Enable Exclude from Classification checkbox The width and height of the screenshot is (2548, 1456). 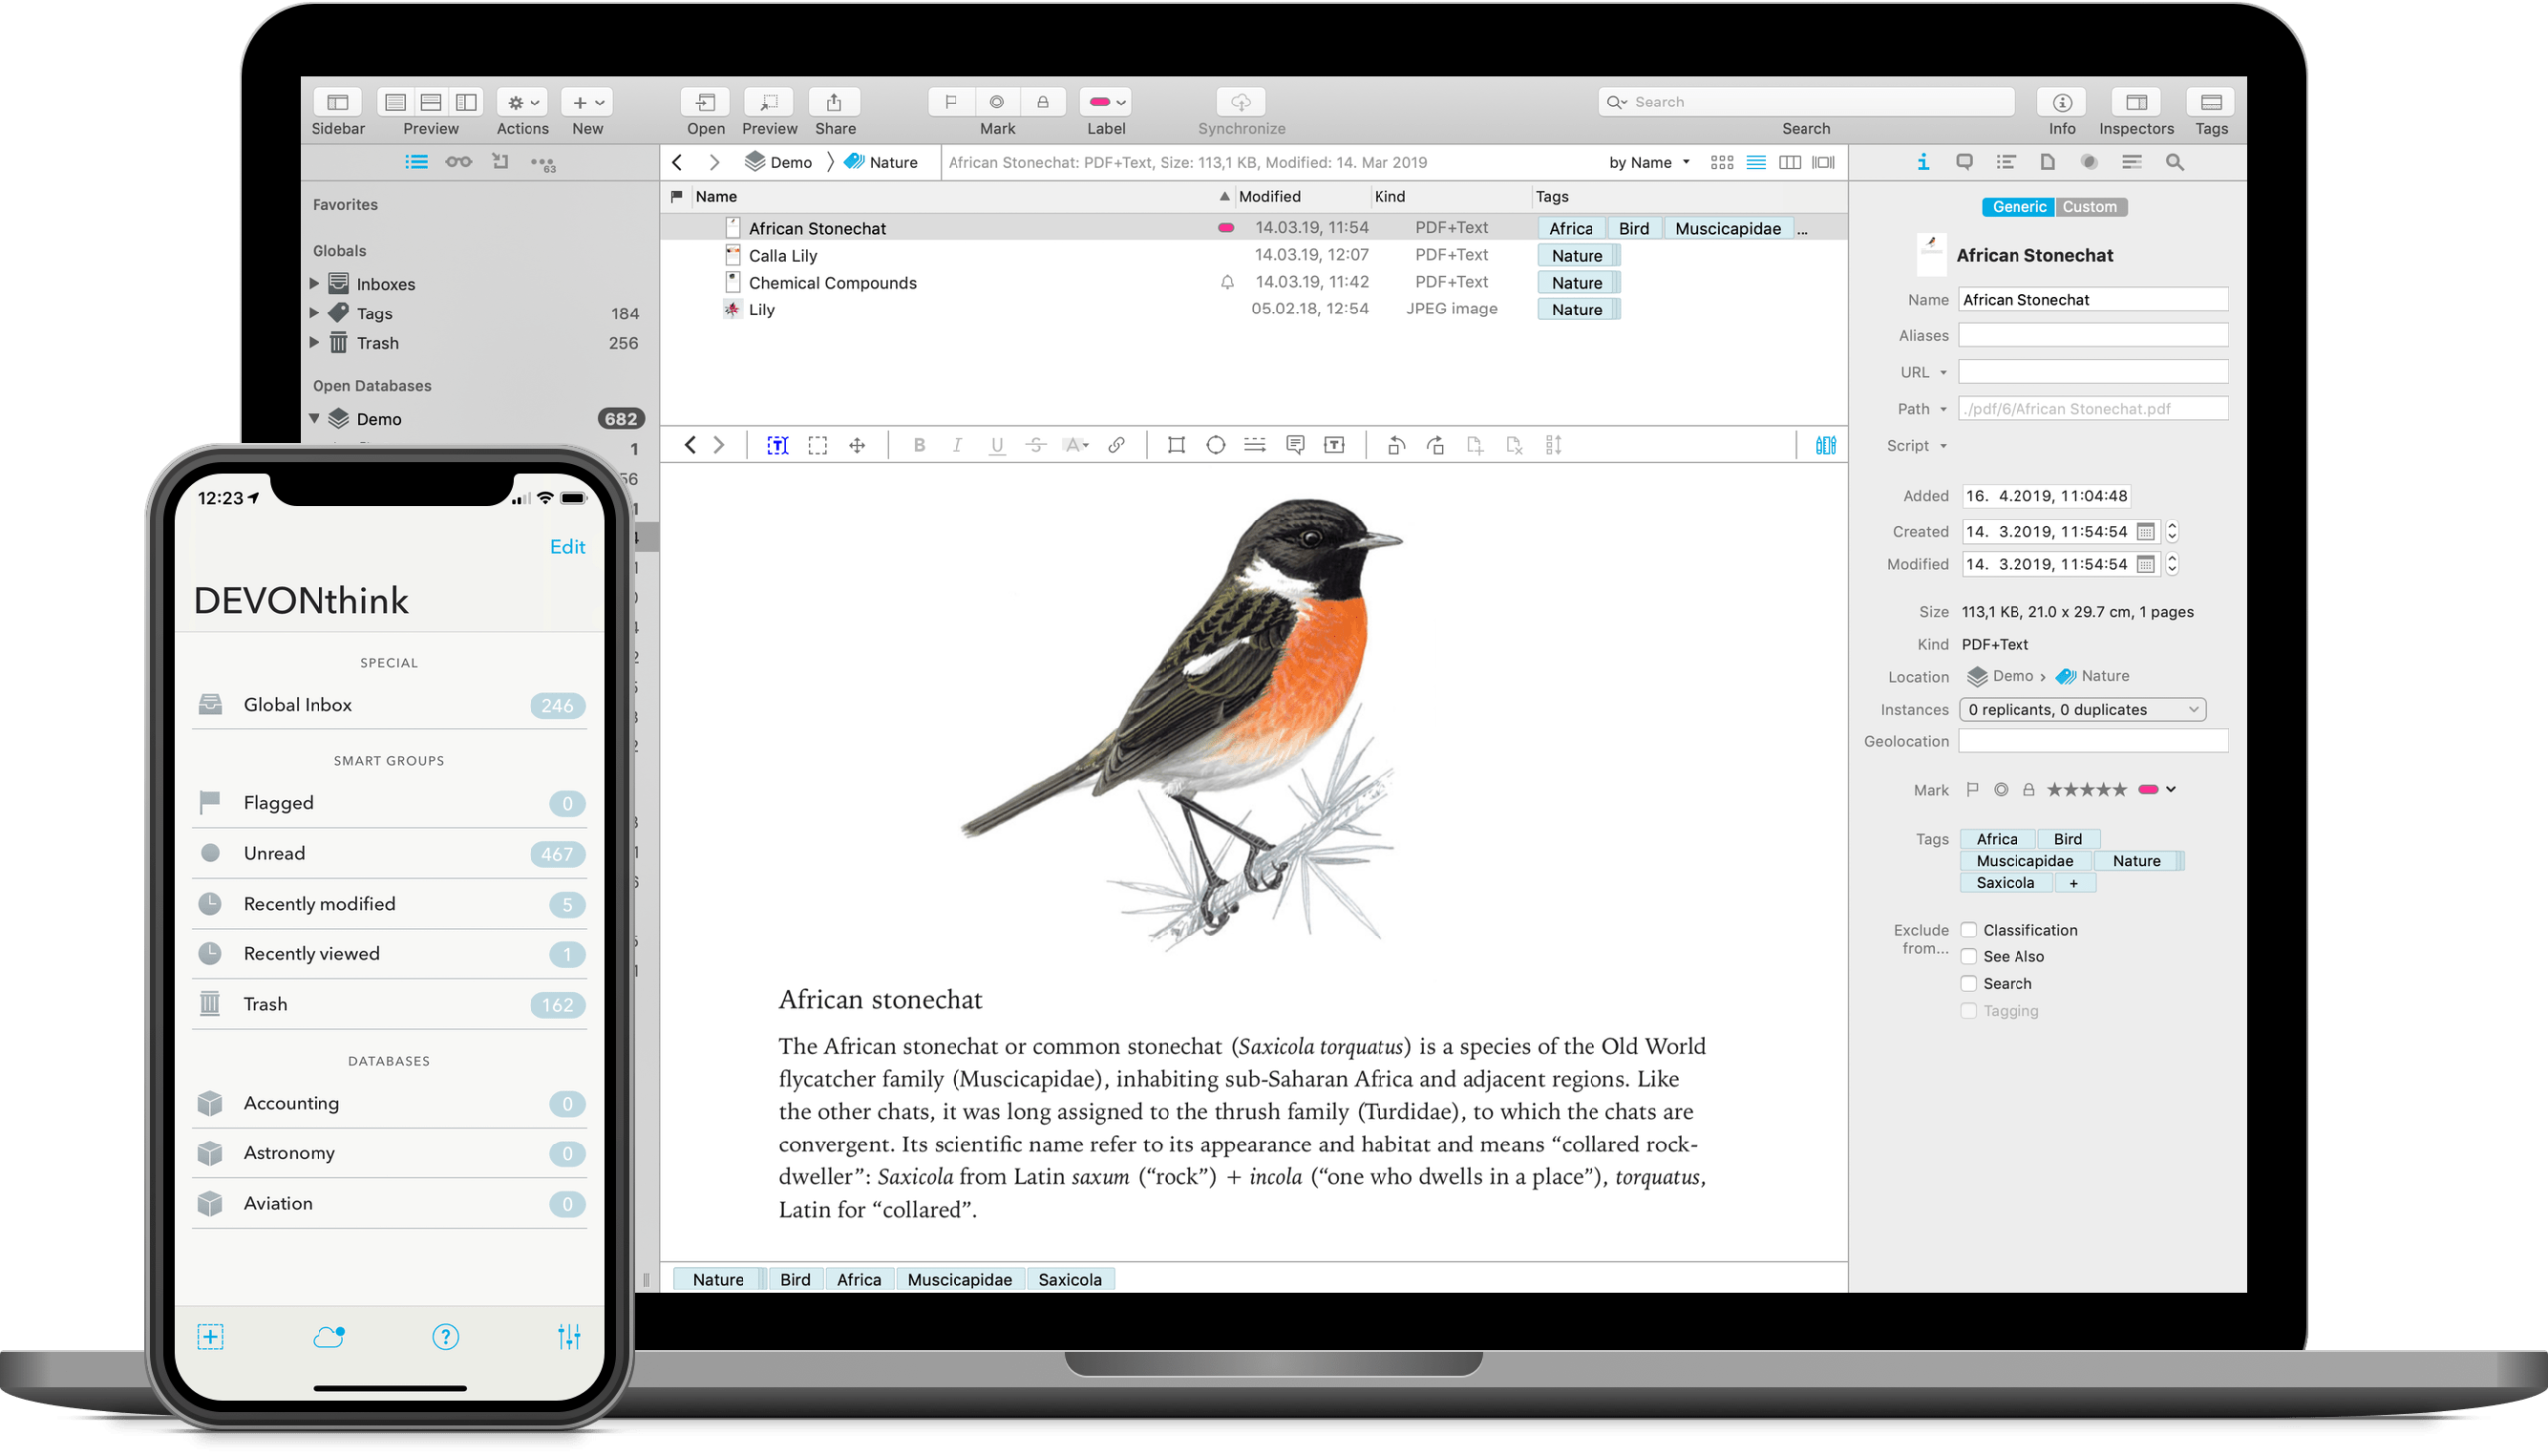(1968, 930)
